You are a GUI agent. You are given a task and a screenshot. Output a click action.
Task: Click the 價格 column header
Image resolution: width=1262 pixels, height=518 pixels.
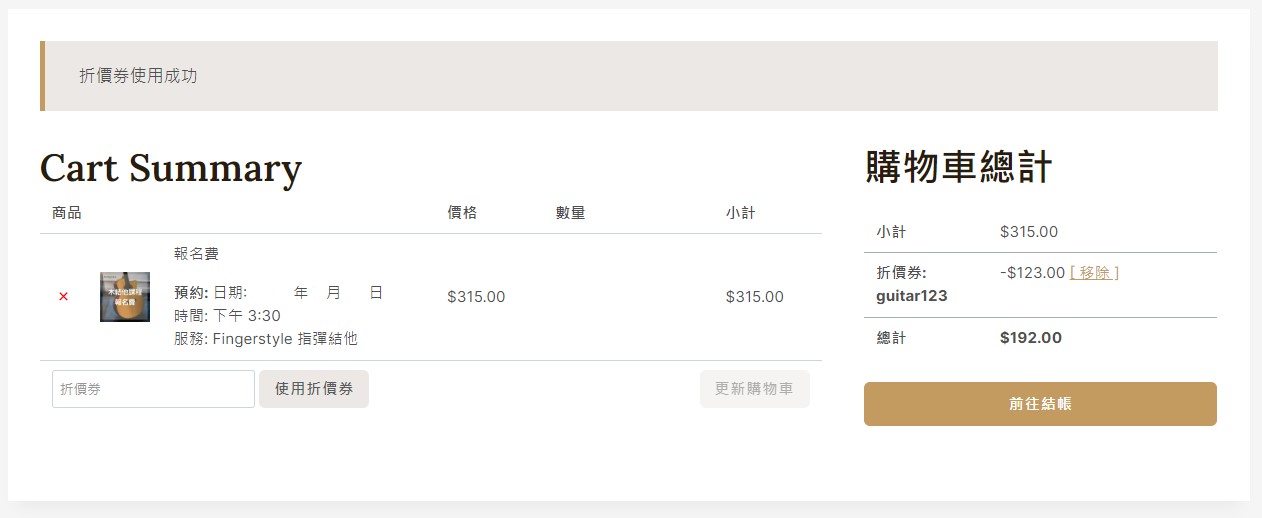point(462,213)
